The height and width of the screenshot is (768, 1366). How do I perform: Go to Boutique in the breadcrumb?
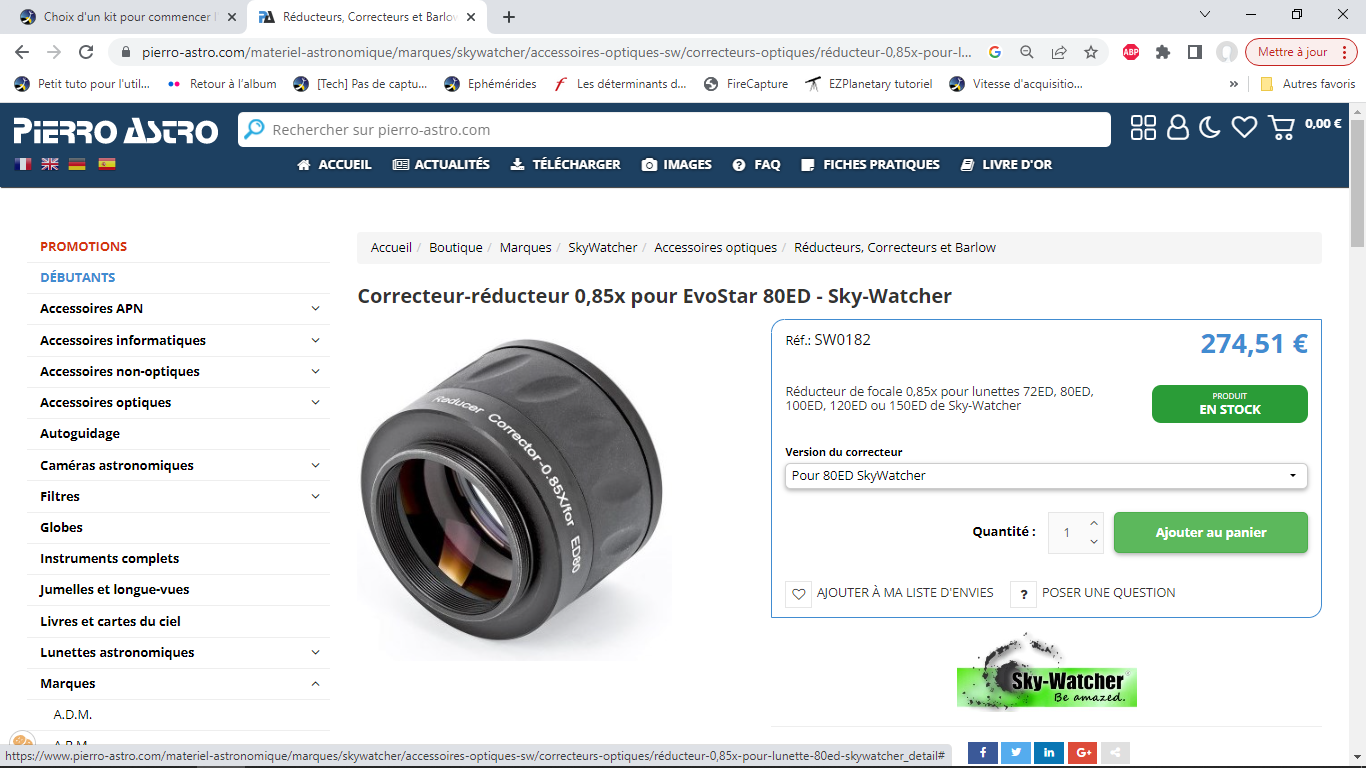pyautogui.click(x=456, y=248)
